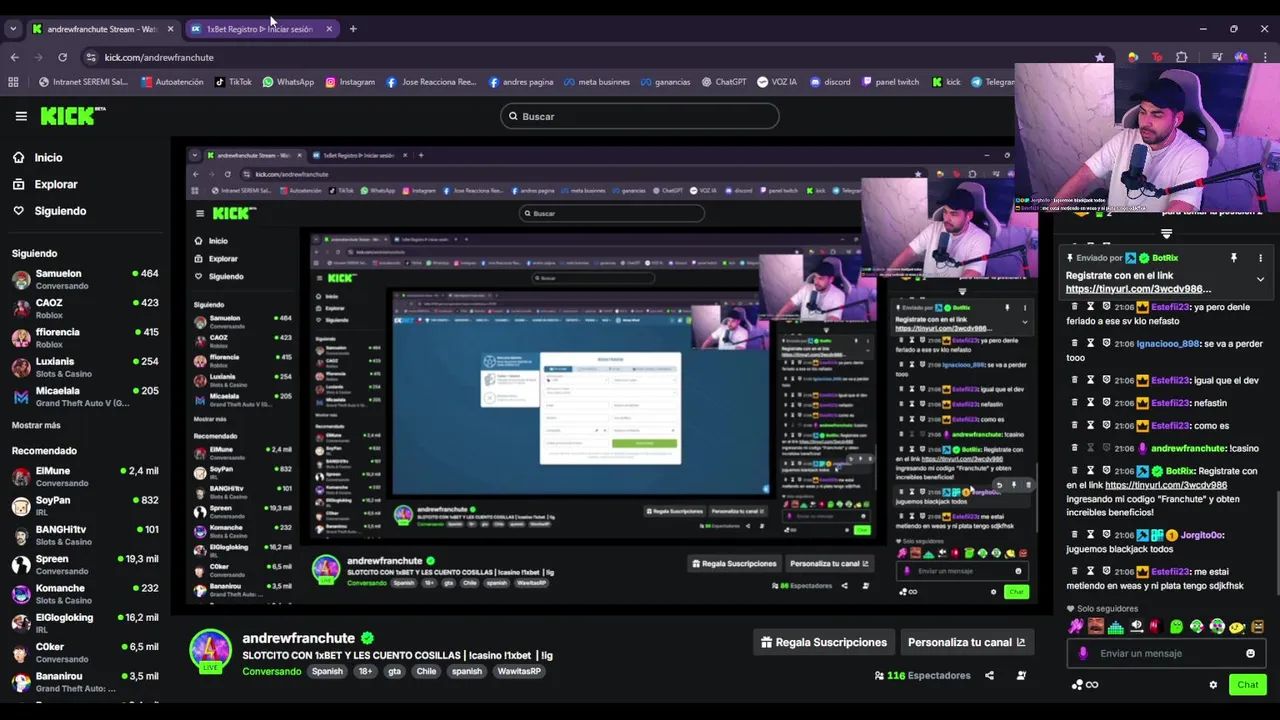Viewport: 1280px width, 720px height.
Task: Click the share stream icon
Action: pos(989,676)
